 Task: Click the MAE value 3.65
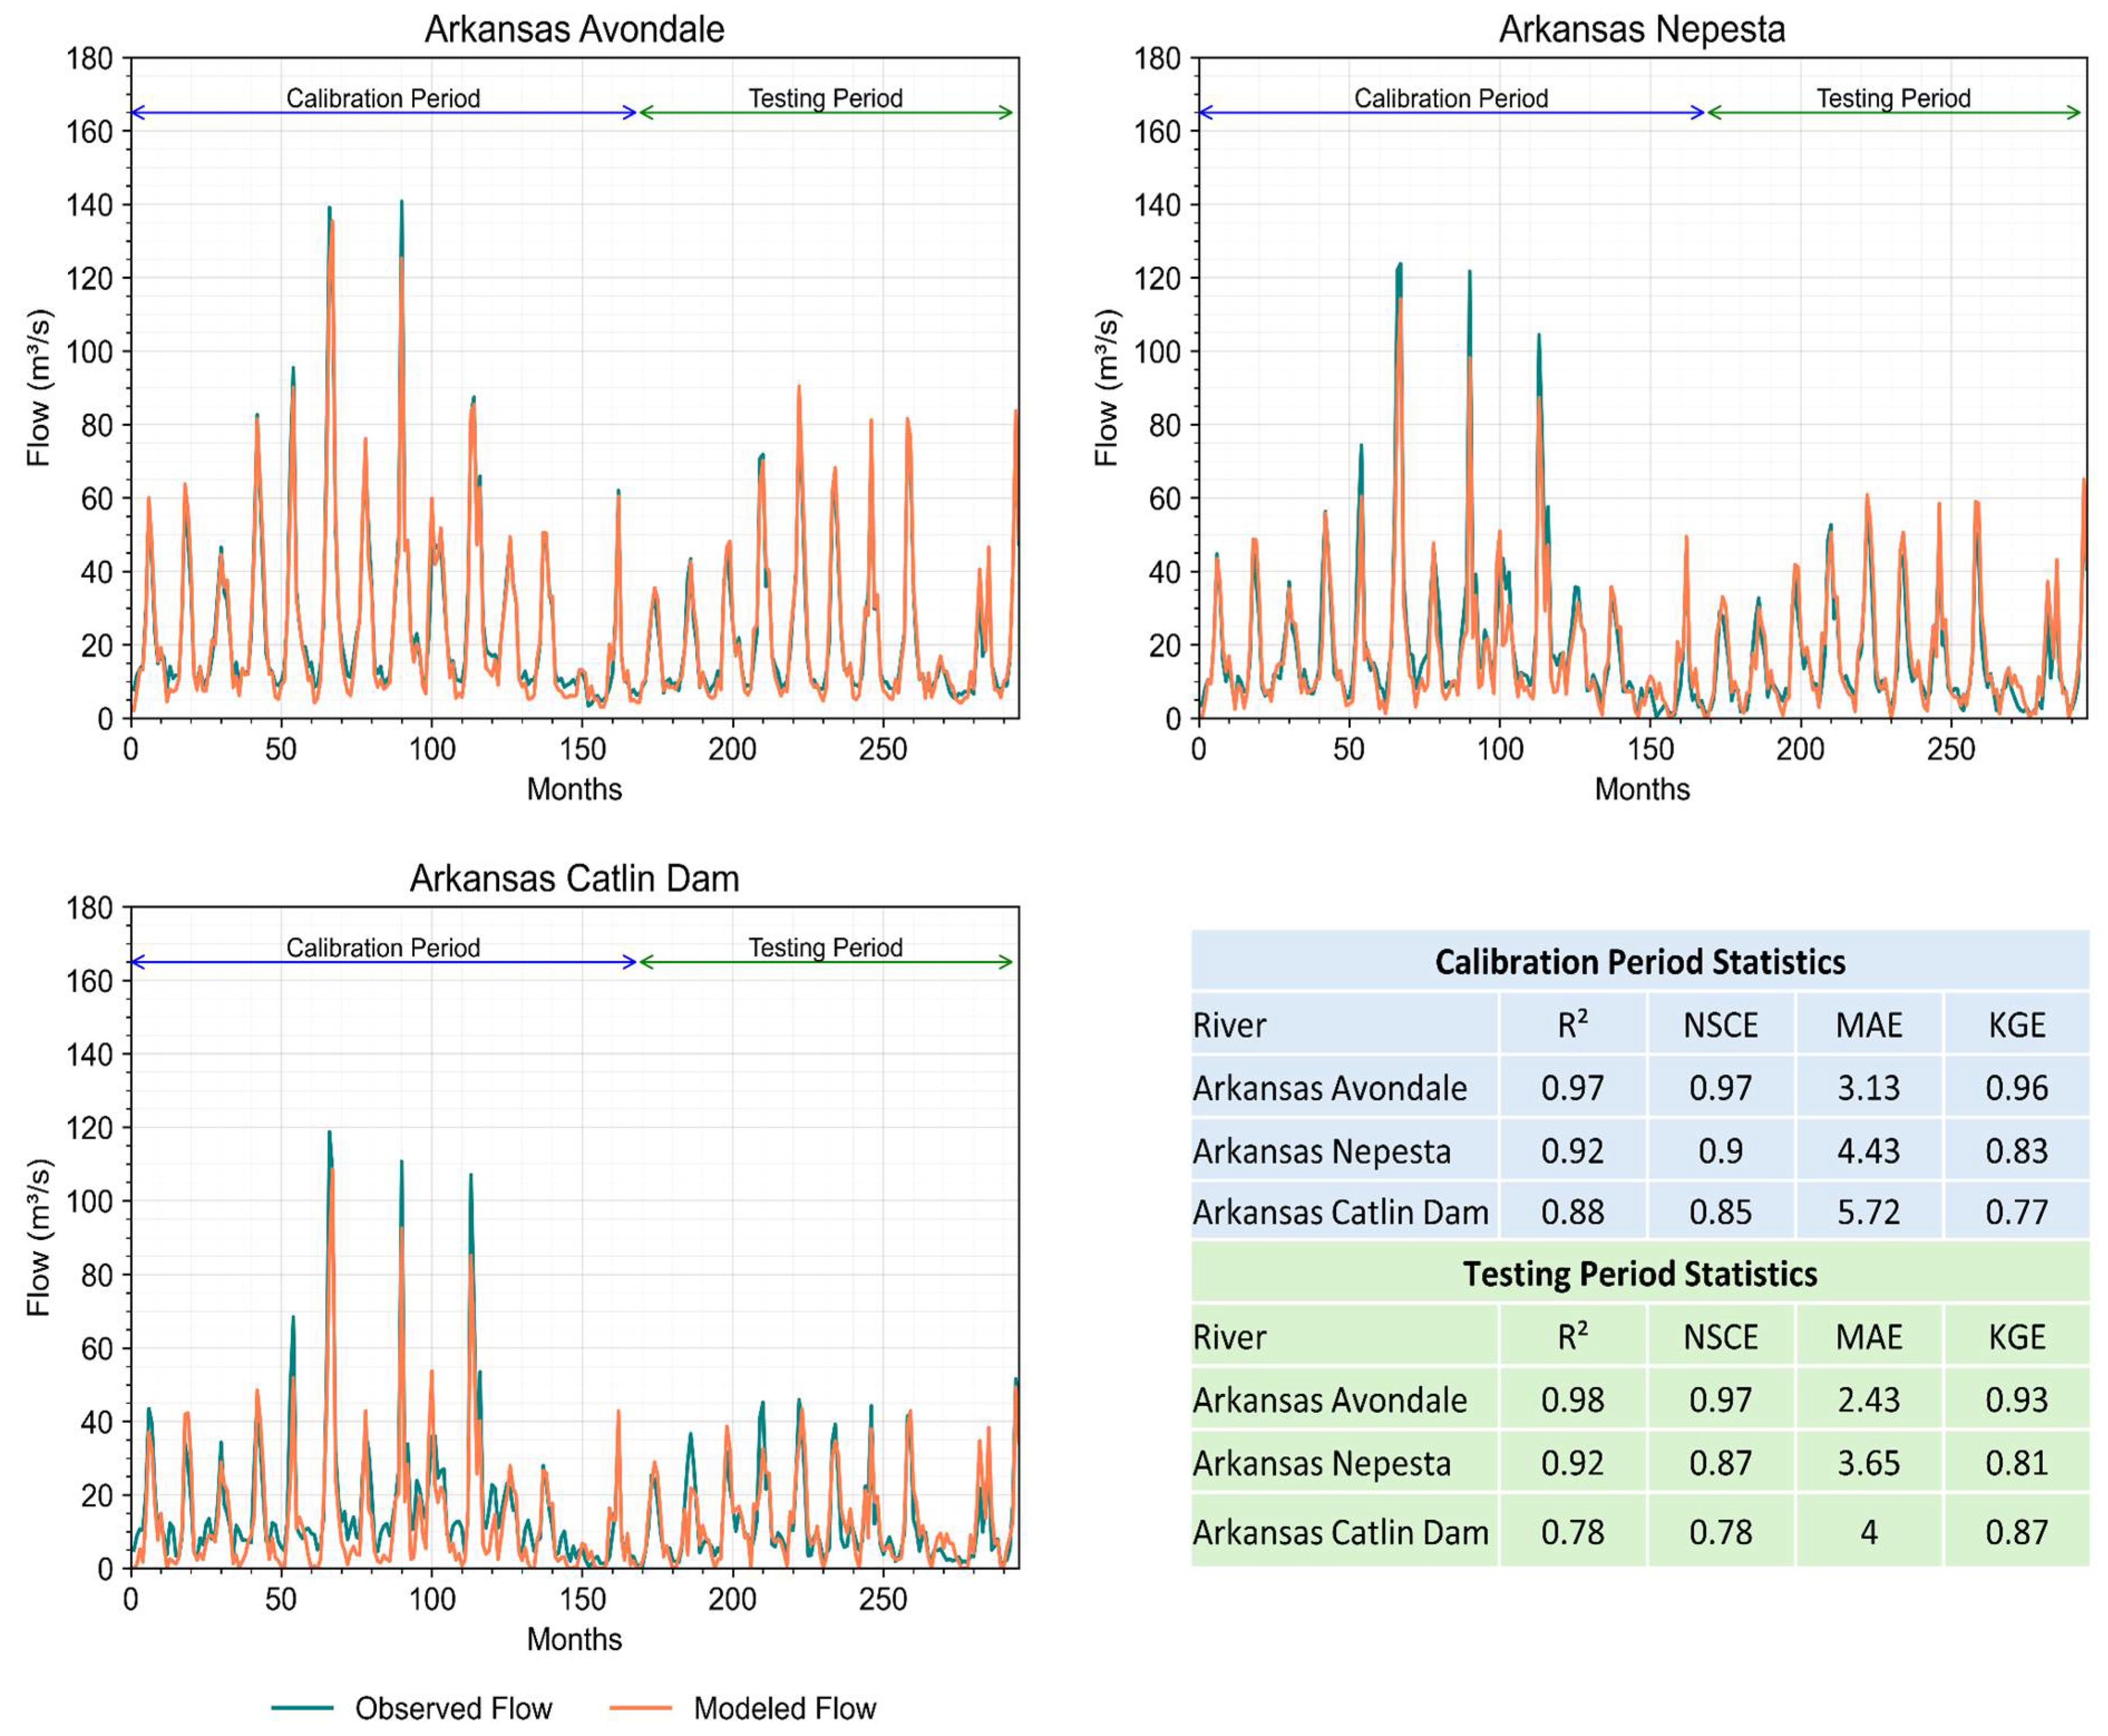pos(1868,1462)
